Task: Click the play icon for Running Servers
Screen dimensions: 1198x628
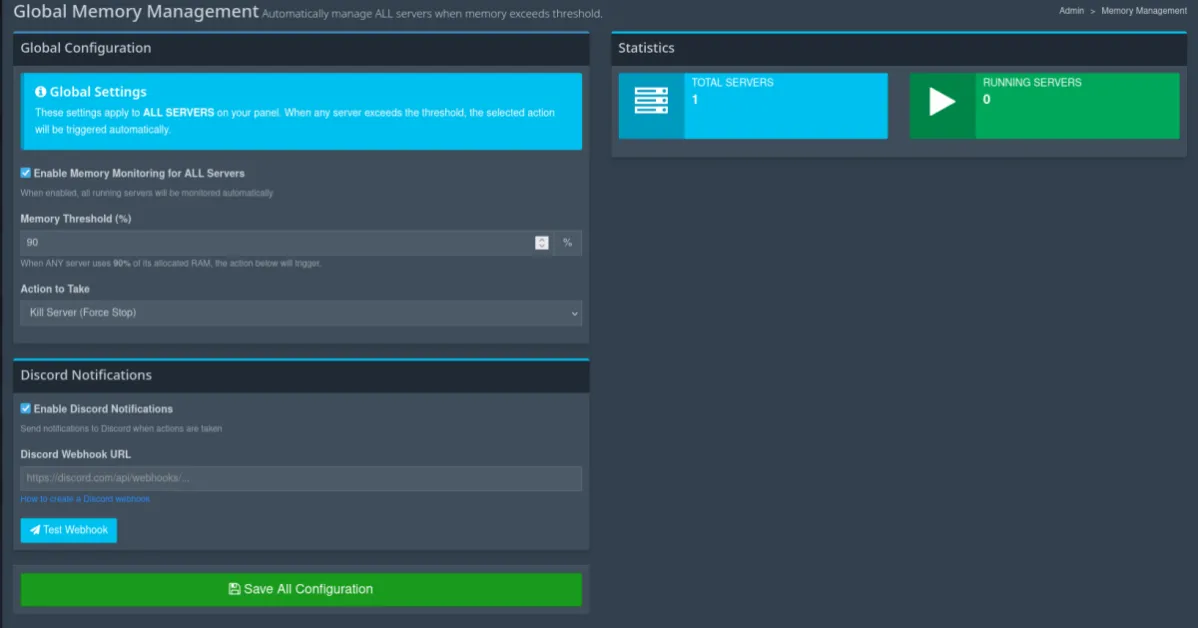Action: pos(942,103)
